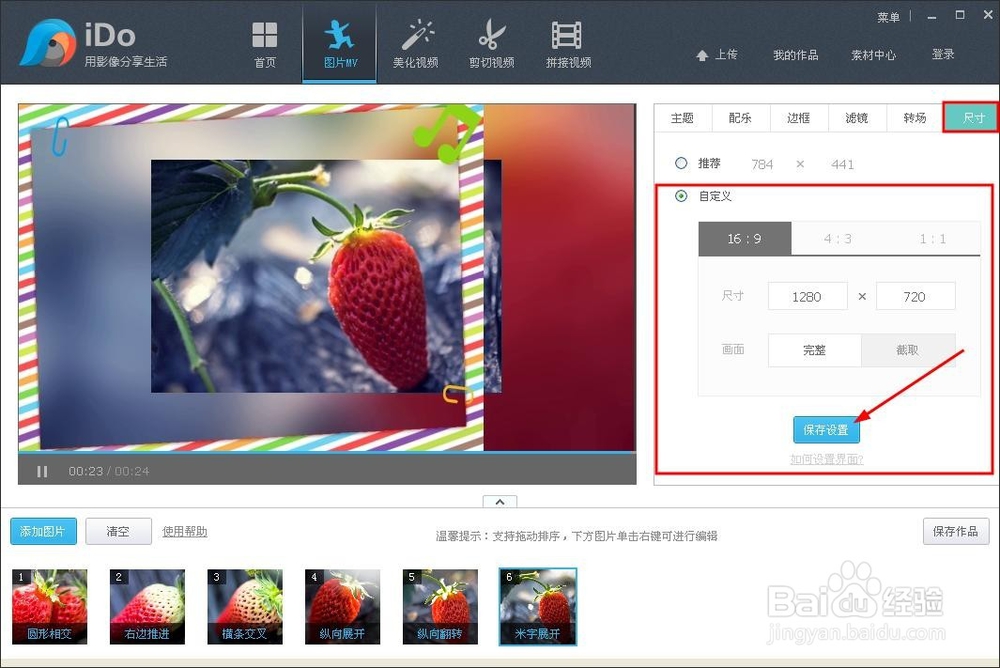Click the 保存设置 button
1000x668 pixels.
pyautogui.click(x=826, y=429)
